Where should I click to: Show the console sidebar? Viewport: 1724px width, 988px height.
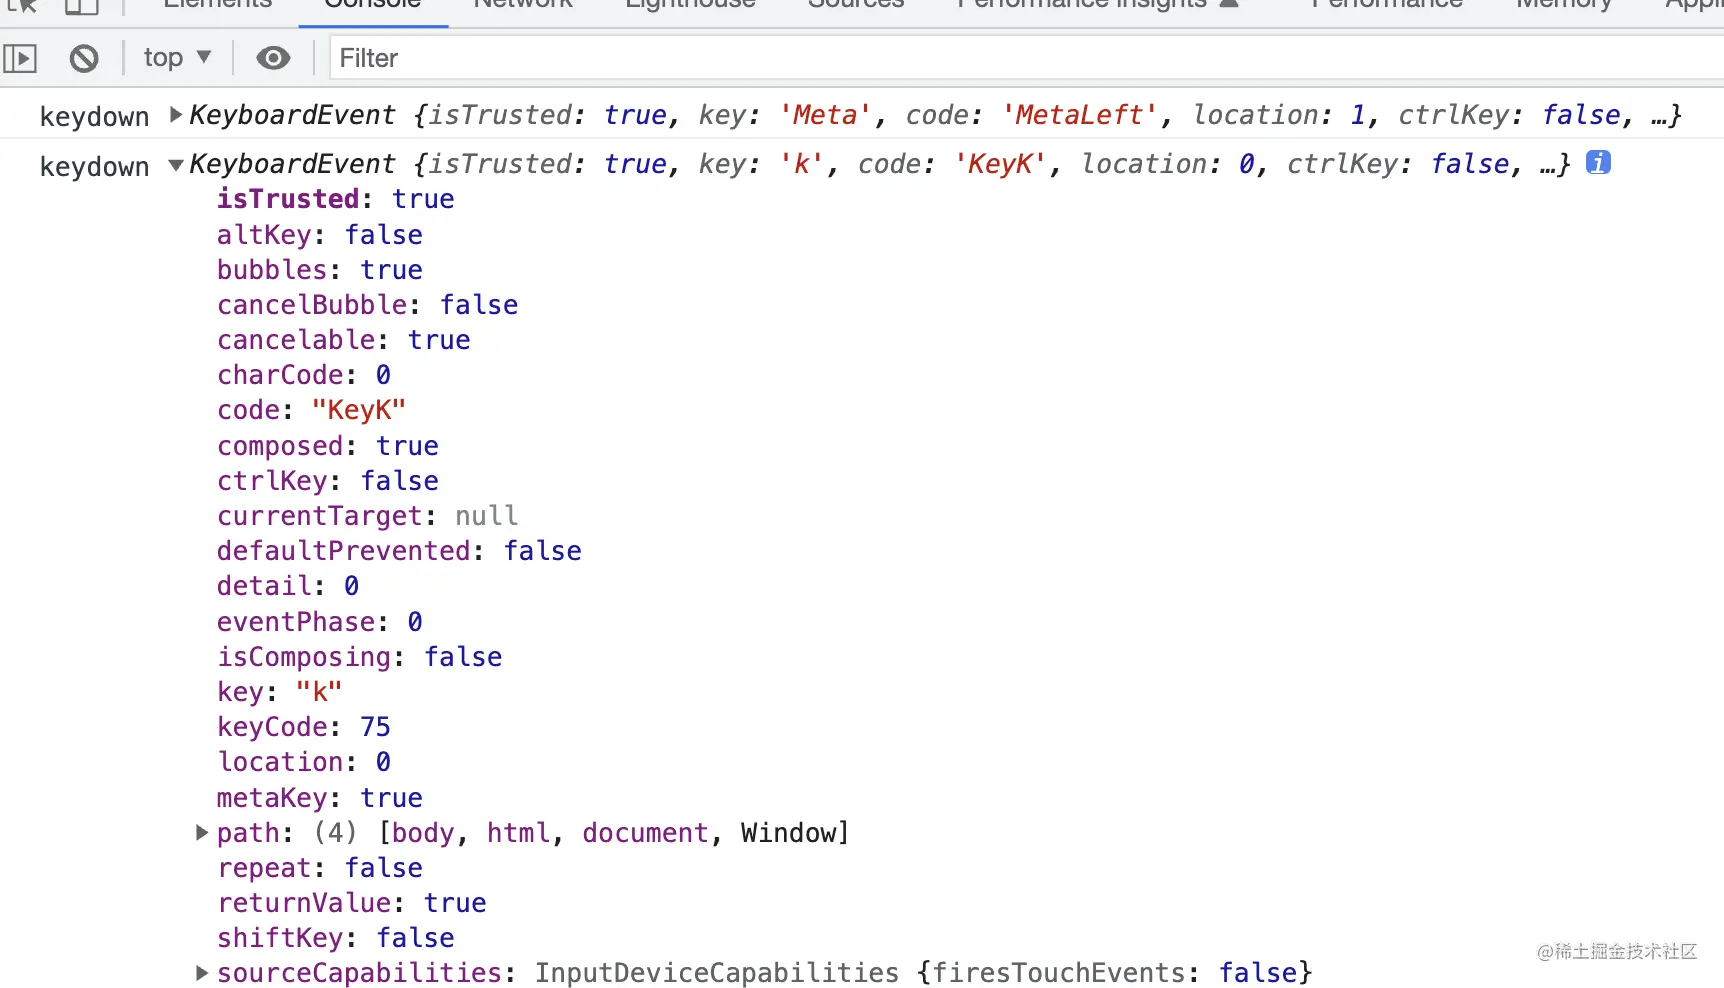point(20,58)
